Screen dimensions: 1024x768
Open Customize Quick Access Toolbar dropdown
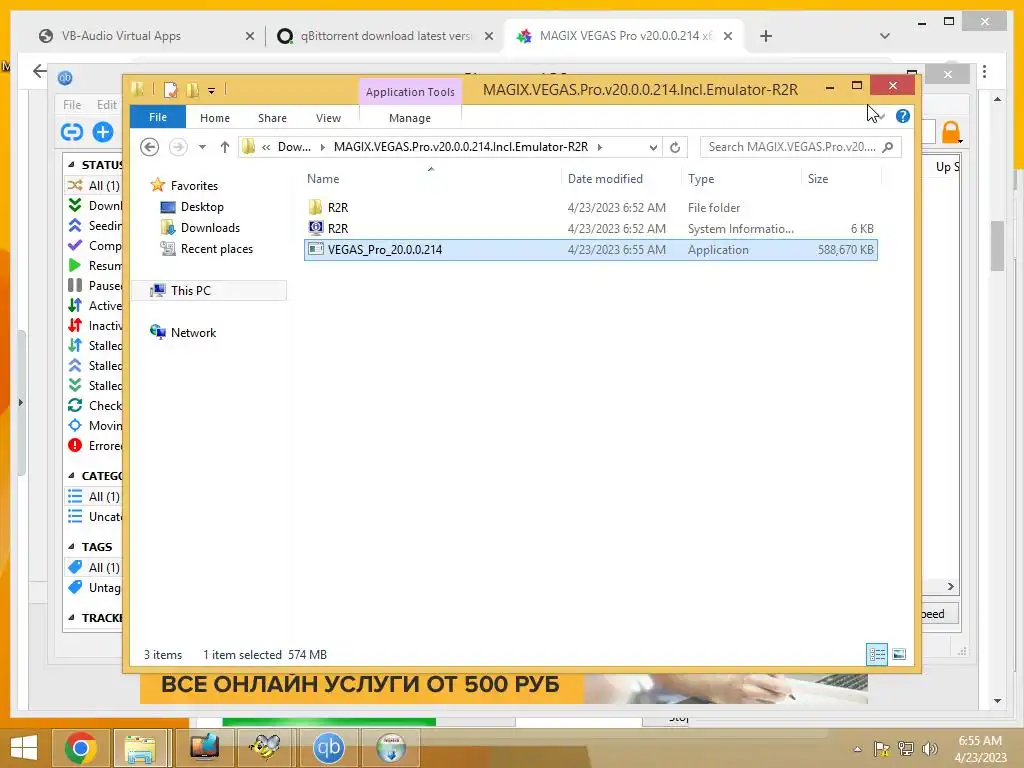tap(212, 91)
